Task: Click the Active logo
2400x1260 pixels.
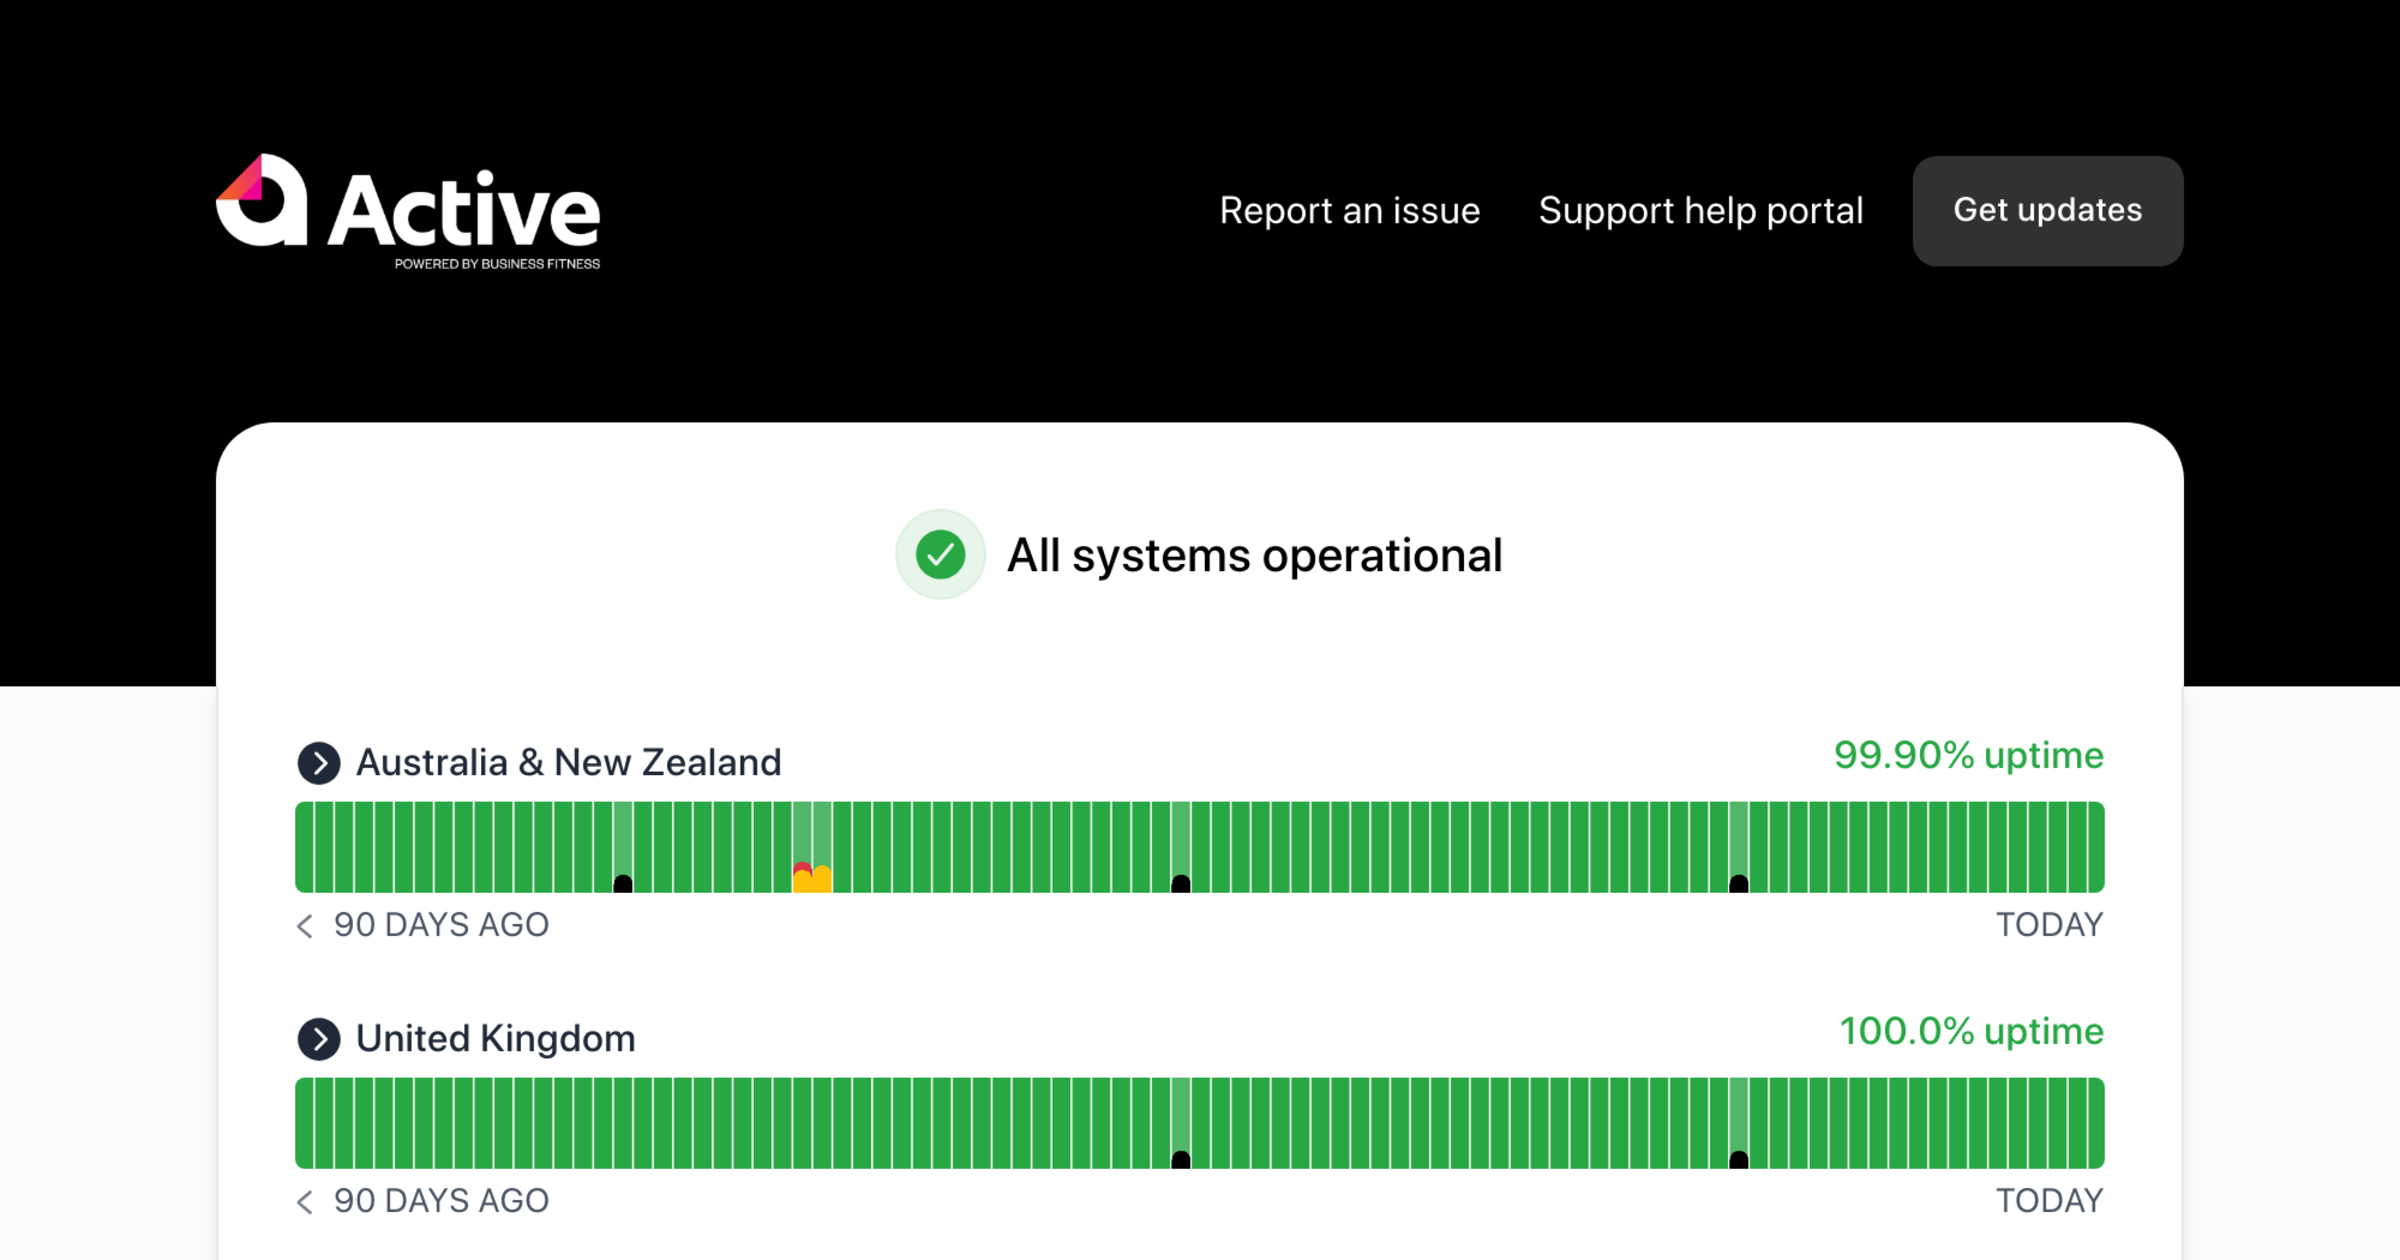Action: (x=408, y=211)
